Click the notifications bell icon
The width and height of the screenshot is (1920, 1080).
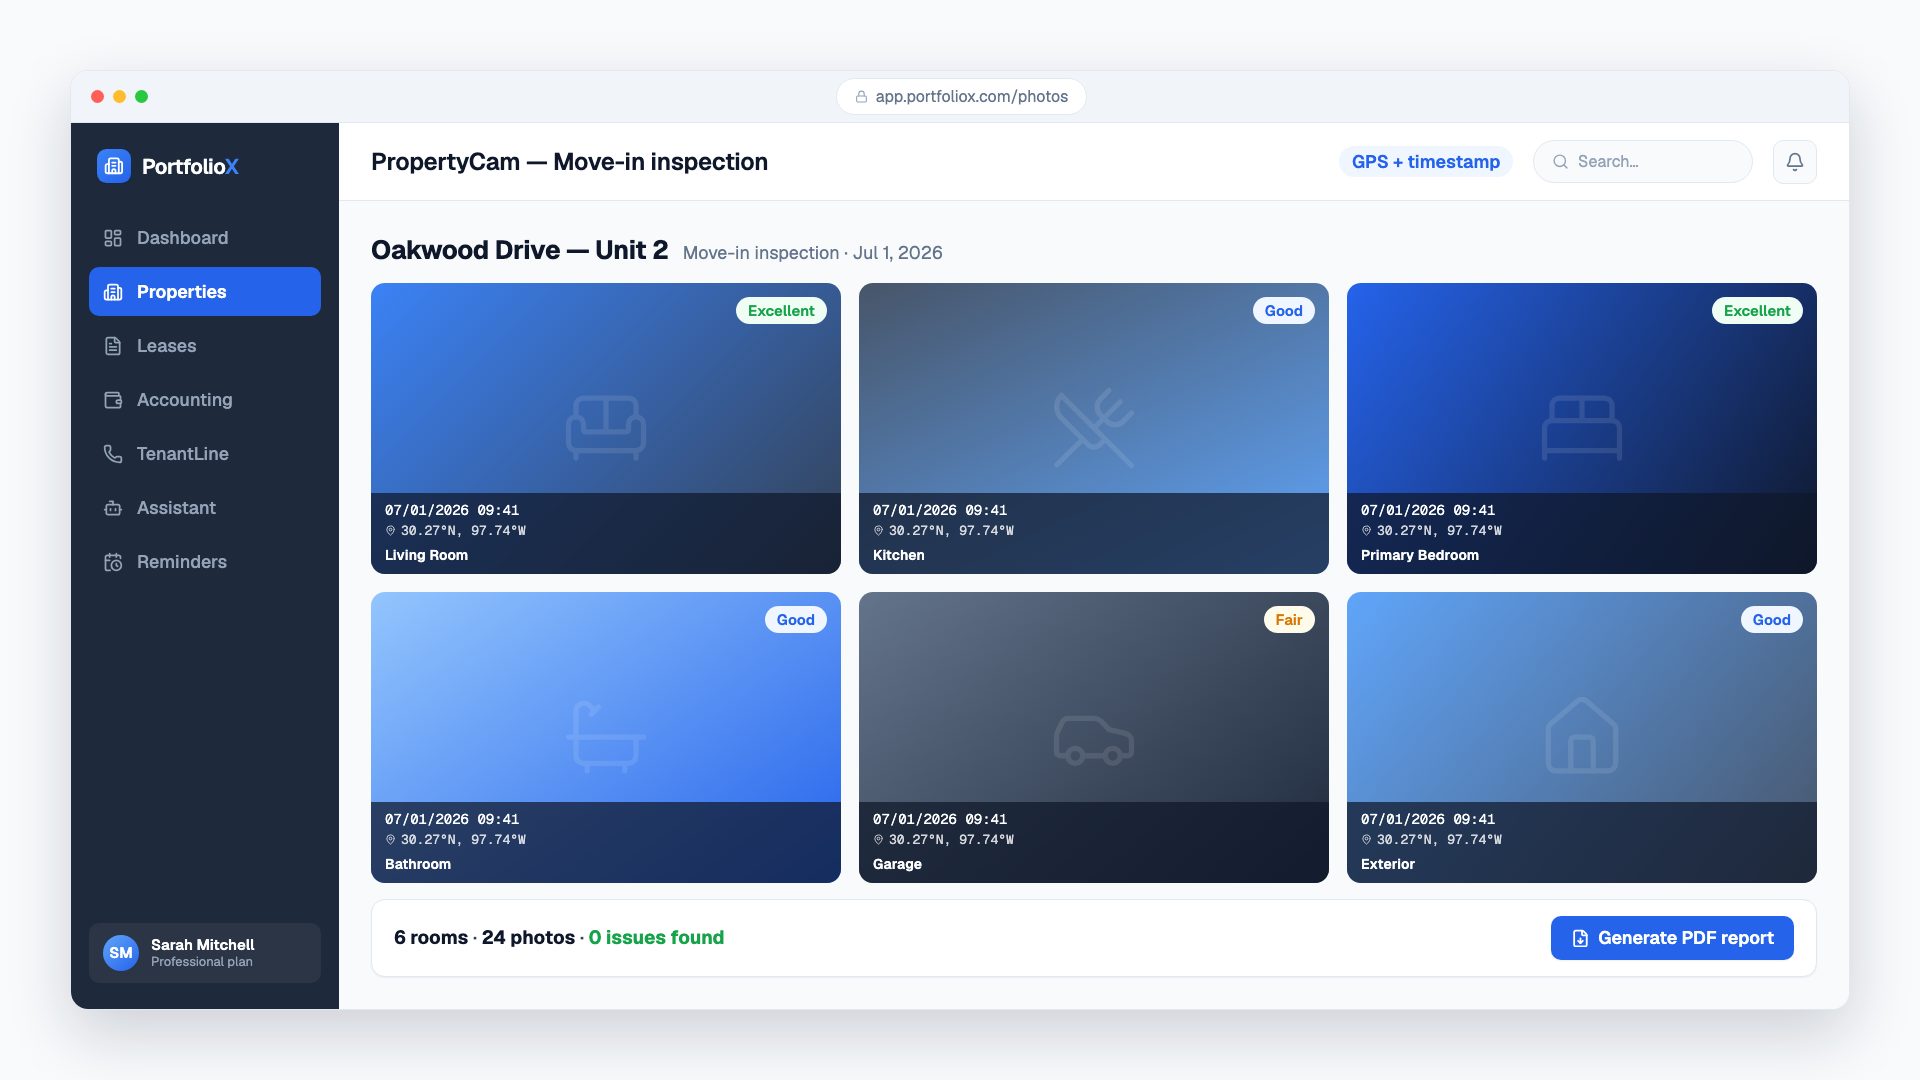click(x=1795, y=162)
